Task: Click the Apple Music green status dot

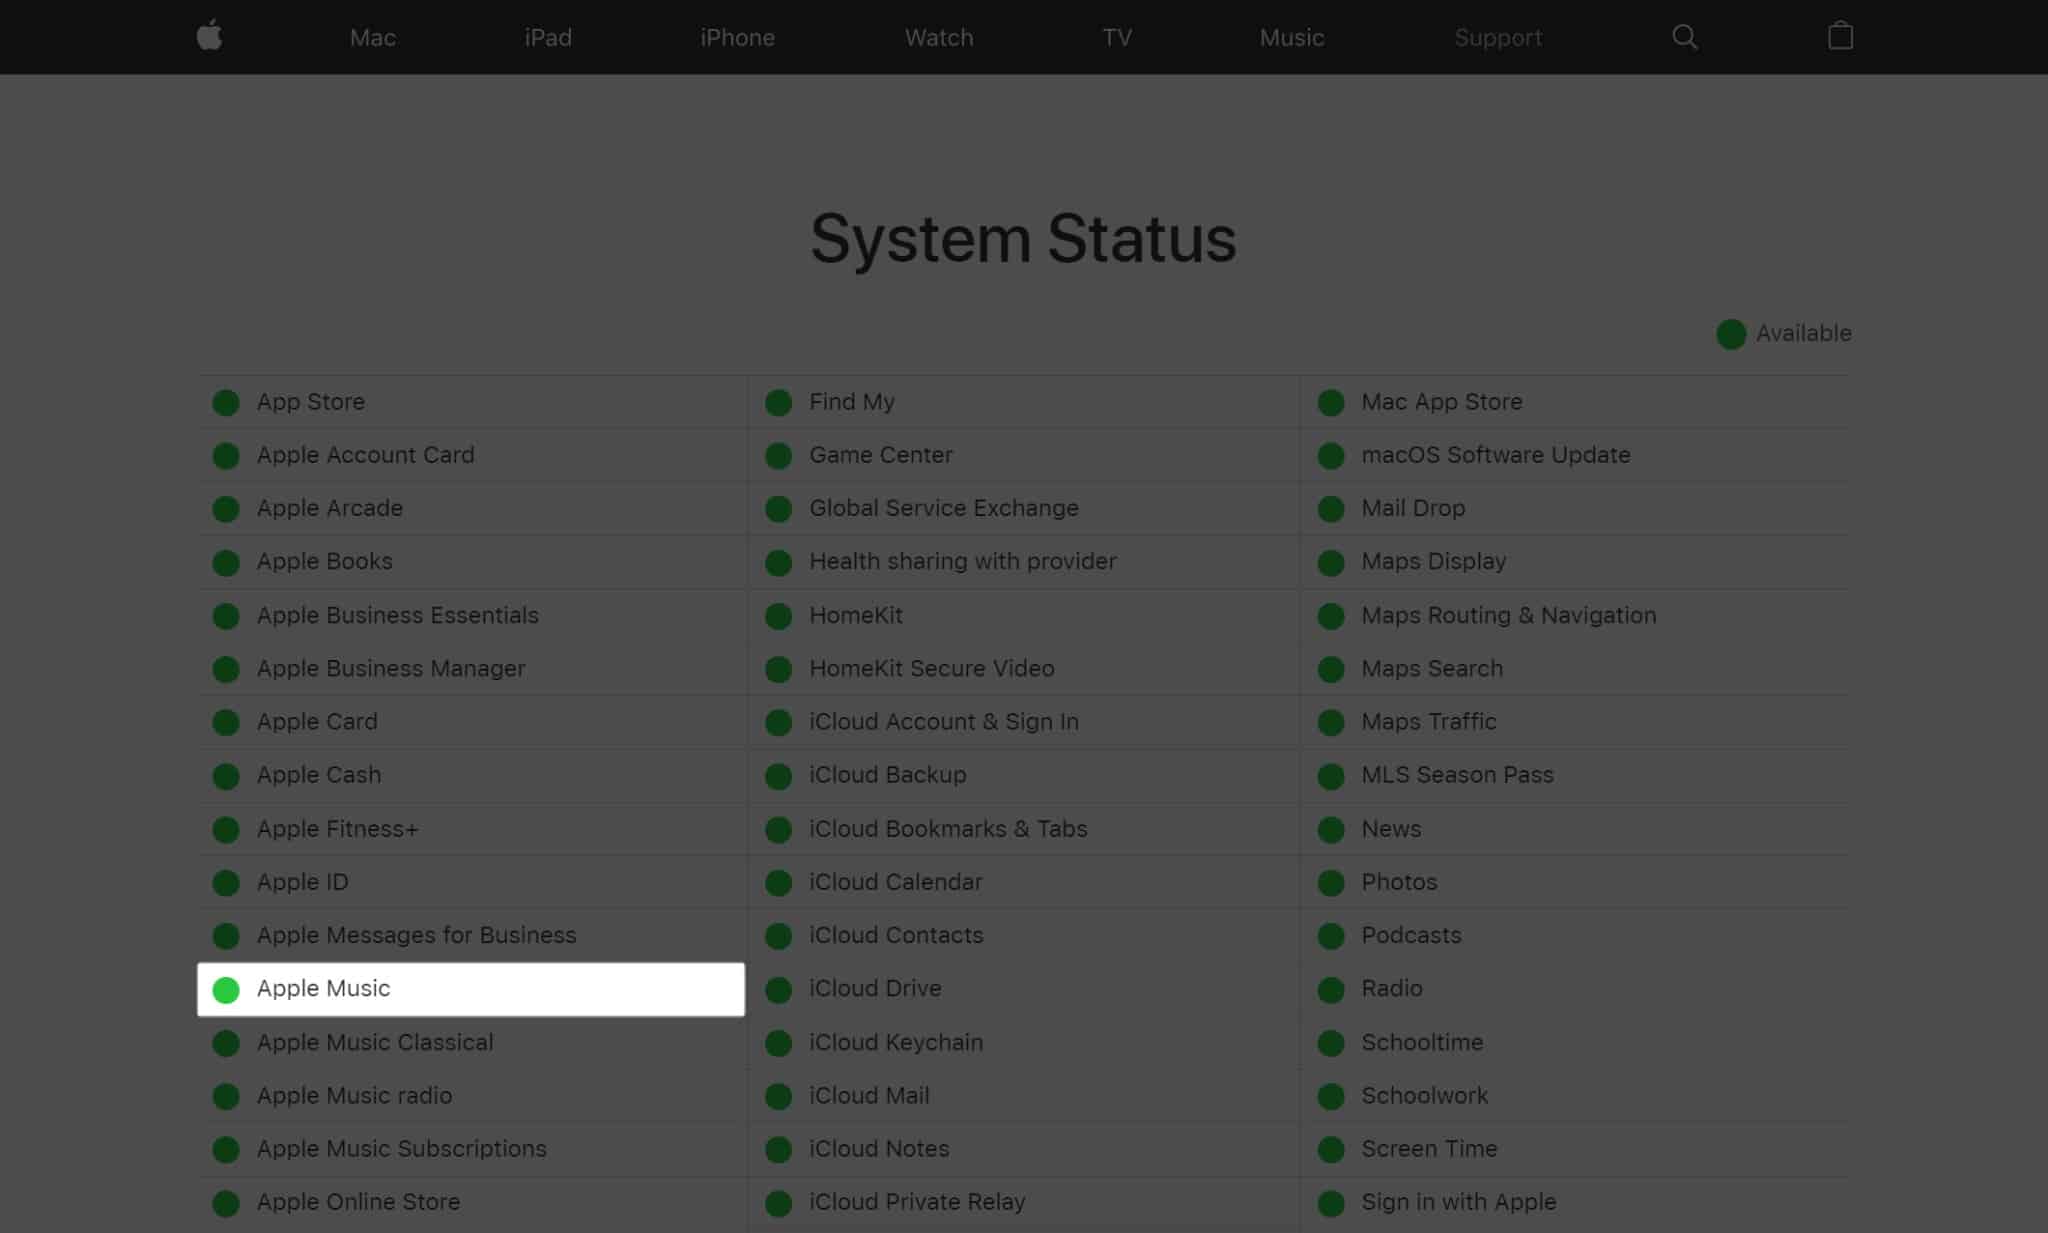Action: pos(227,987)
